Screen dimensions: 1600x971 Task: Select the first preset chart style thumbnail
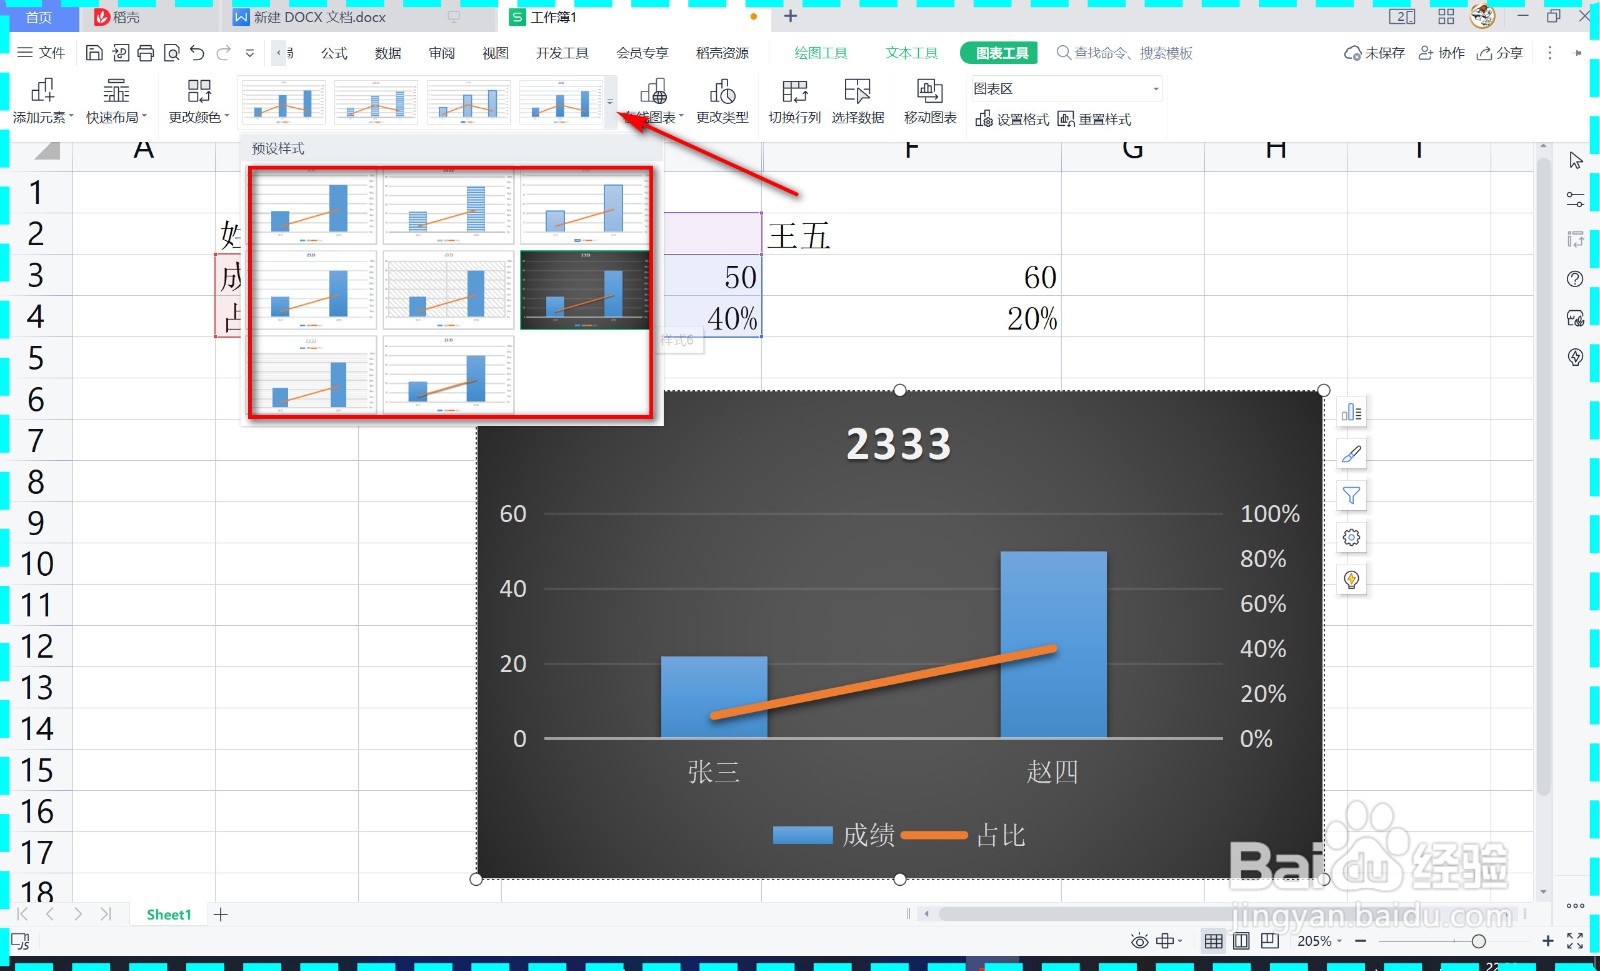pos(314,206)
